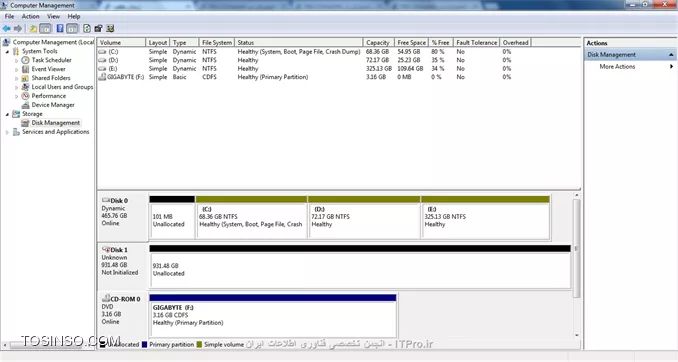Sort by the File System column header
The image size is (678, 362).
pos(217,42)
